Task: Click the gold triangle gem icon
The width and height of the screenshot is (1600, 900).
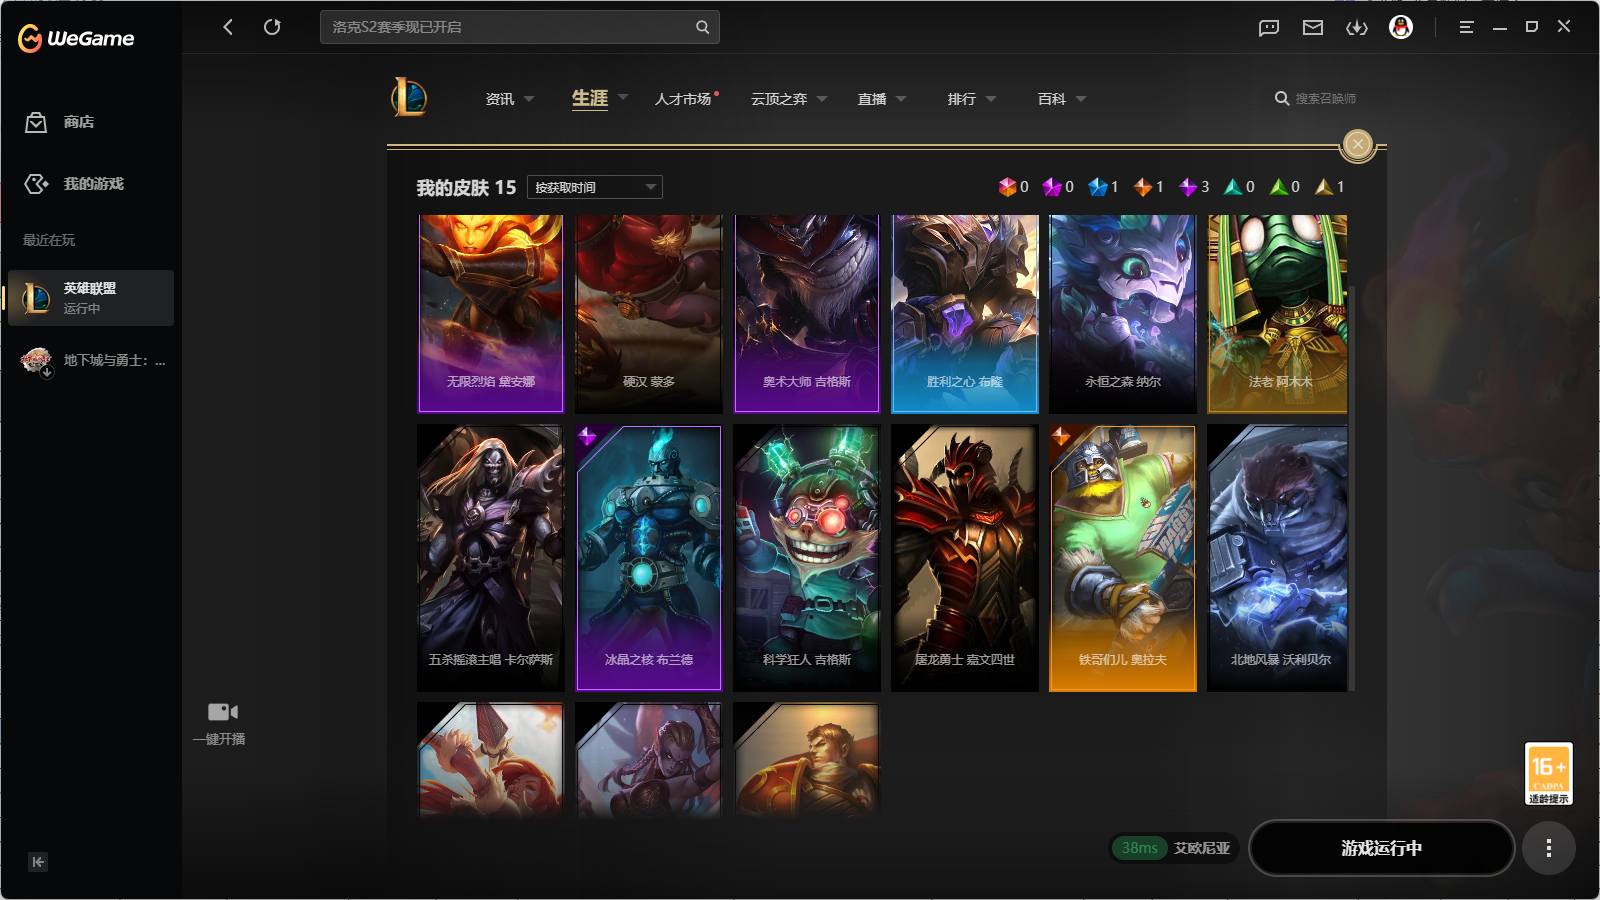Action: (x=1324, y=187)
